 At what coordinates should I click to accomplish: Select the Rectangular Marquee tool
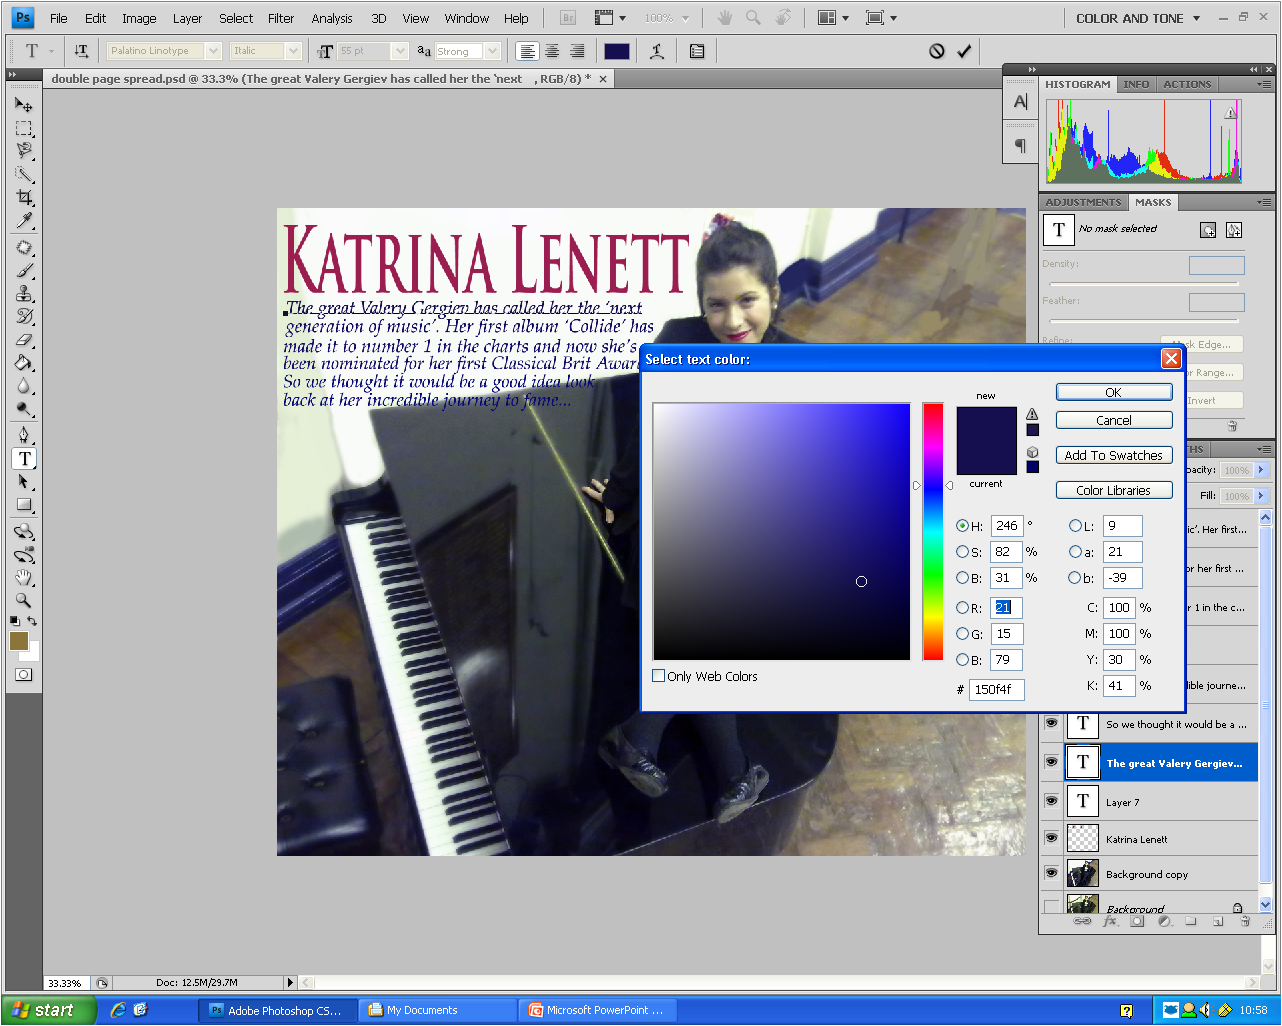[x=24, y=128]
